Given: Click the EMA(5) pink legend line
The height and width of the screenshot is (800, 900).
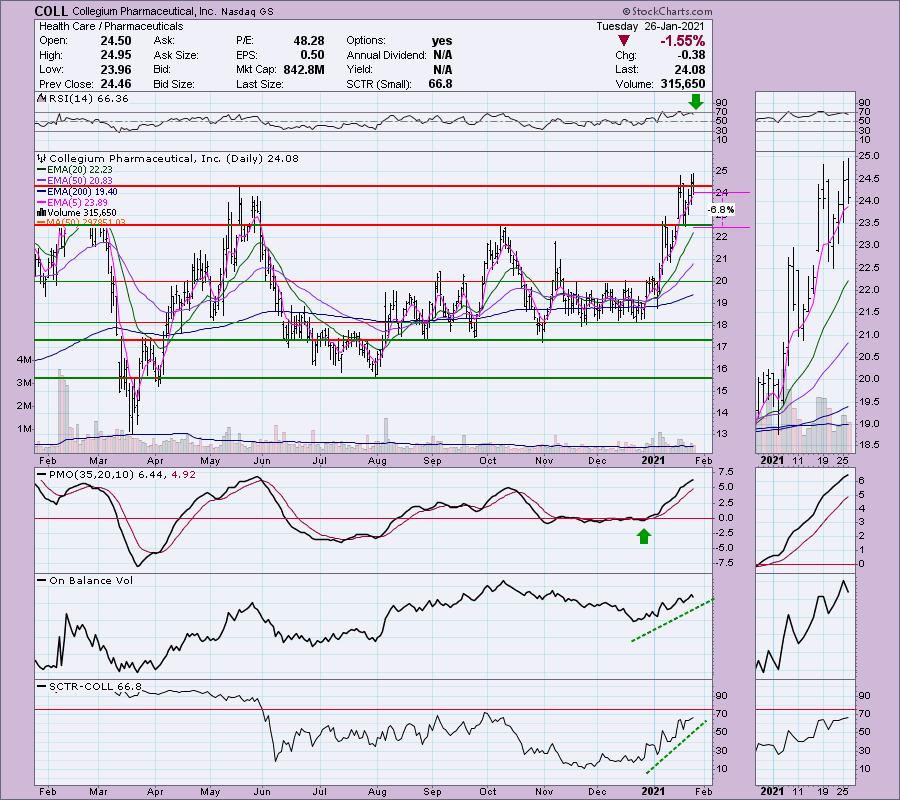Looking at the screenshot, I should tap(42, 203).
